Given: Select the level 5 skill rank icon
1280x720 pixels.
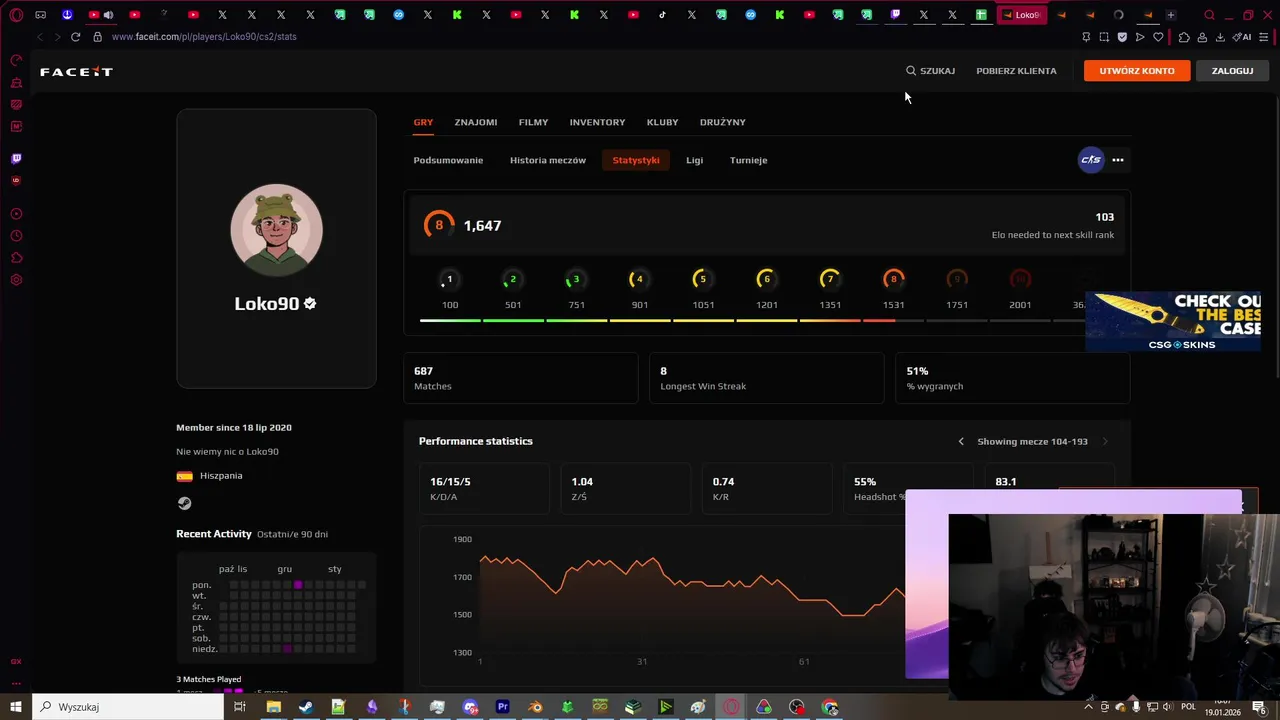Looking at the screenshot, I should pos(702,279).
